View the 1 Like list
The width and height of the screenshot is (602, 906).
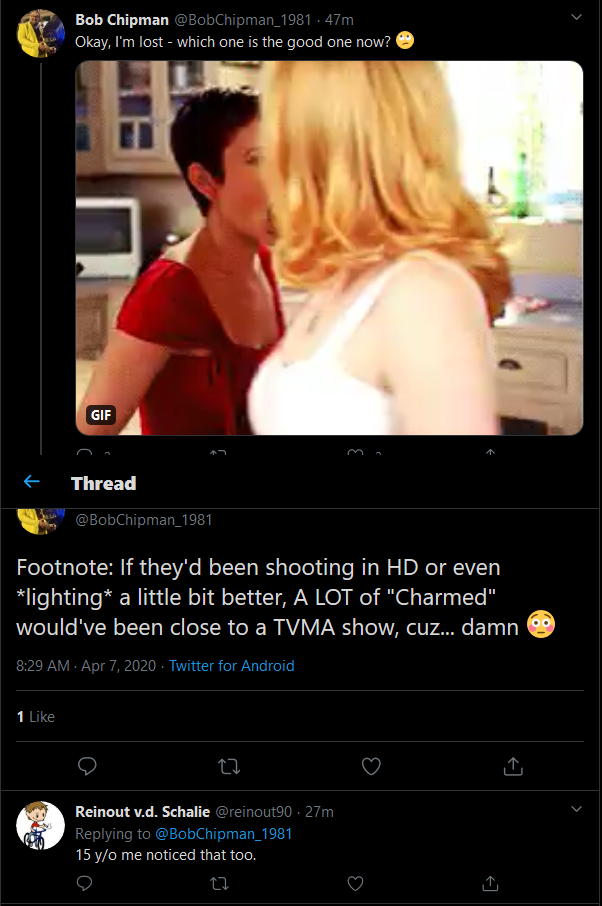36,716
